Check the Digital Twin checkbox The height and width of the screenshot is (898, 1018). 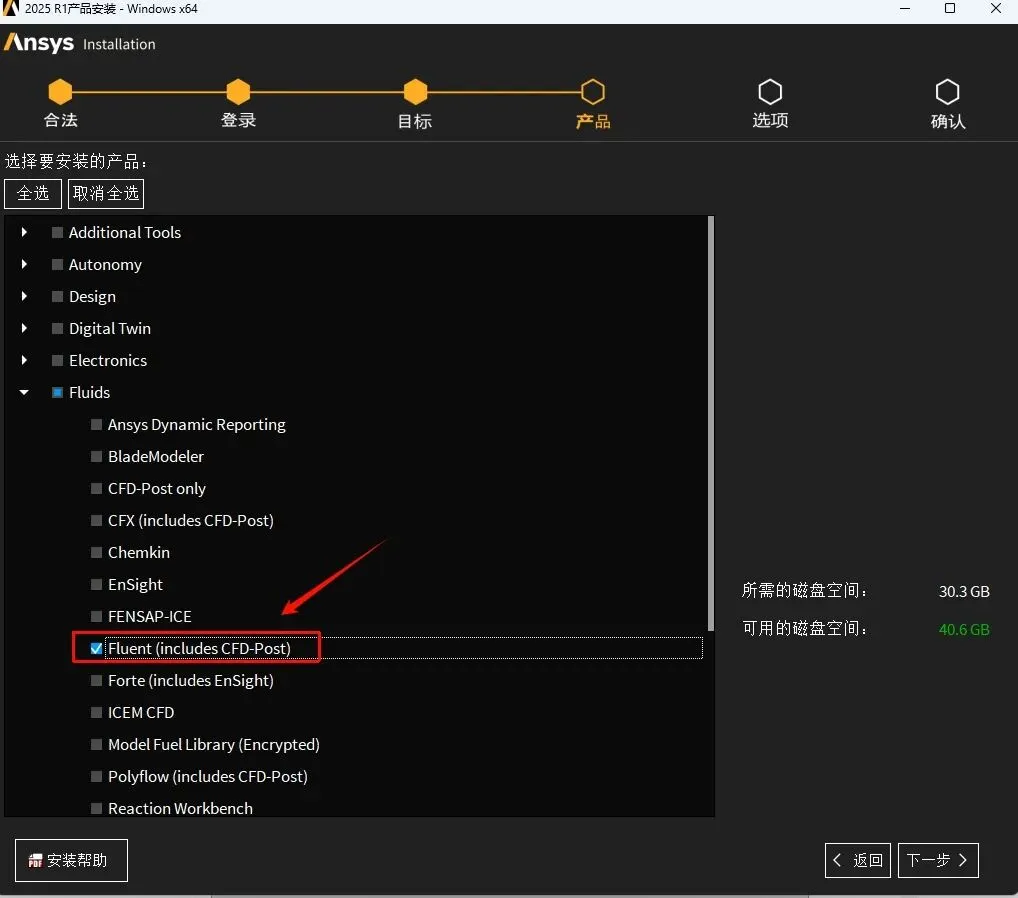pos(57,328)
